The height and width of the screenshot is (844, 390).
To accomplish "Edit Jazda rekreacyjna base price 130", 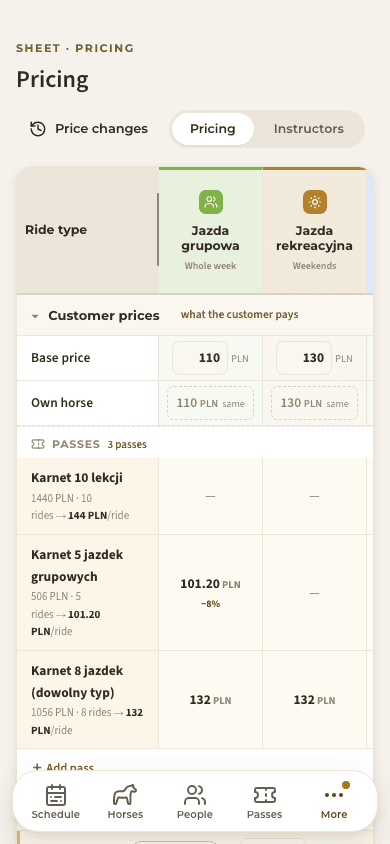I will pos(303,358).
